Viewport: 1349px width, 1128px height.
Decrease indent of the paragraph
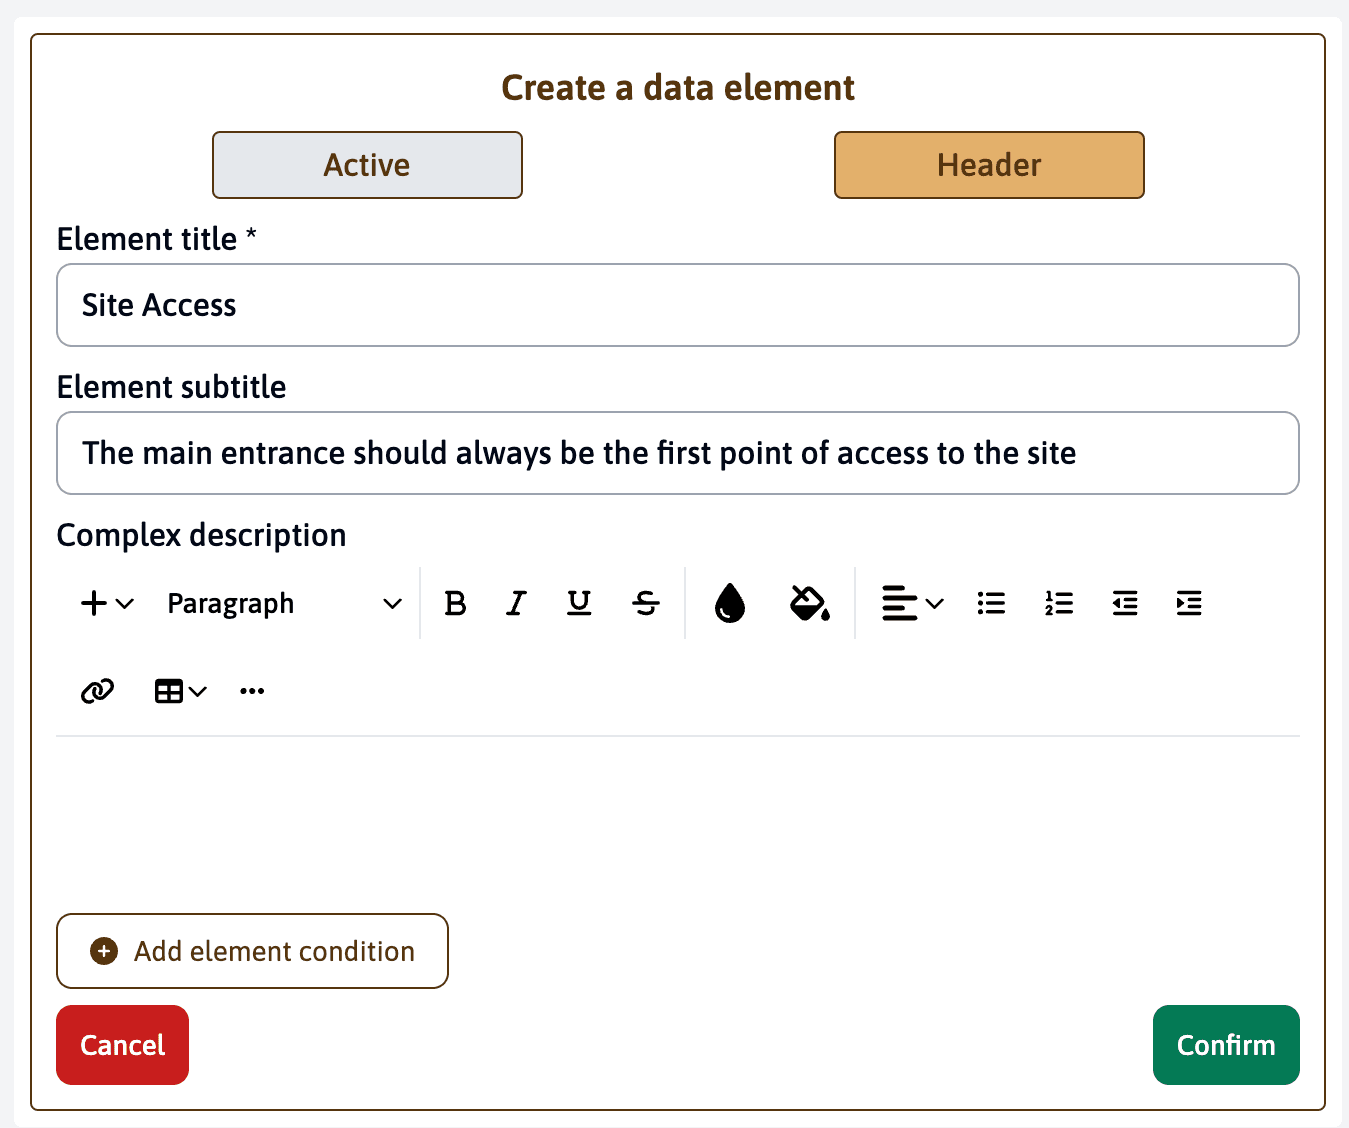pos(1125,603)
